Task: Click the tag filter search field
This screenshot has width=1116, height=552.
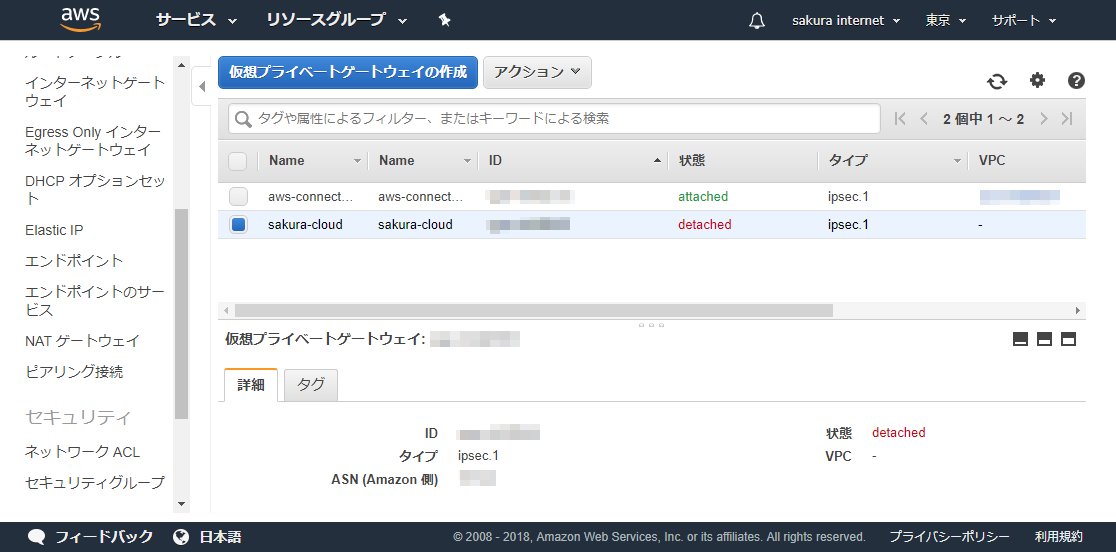Action: pyautogui.click(x=555, y=118)
